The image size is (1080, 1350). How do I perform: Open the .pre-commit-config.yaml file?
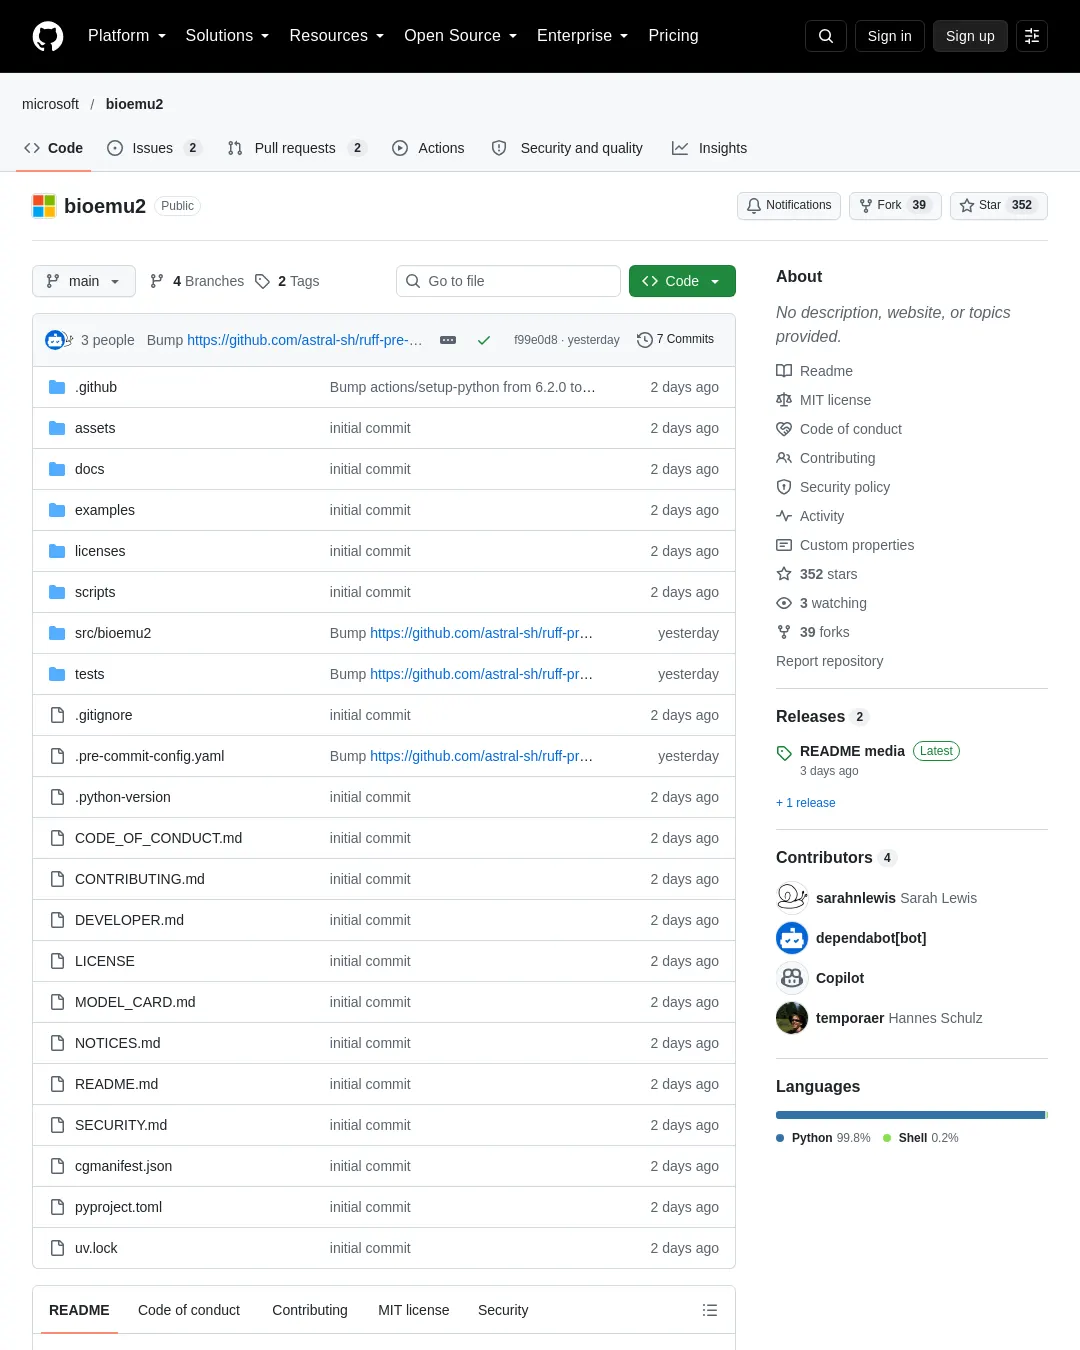(149, 756)
